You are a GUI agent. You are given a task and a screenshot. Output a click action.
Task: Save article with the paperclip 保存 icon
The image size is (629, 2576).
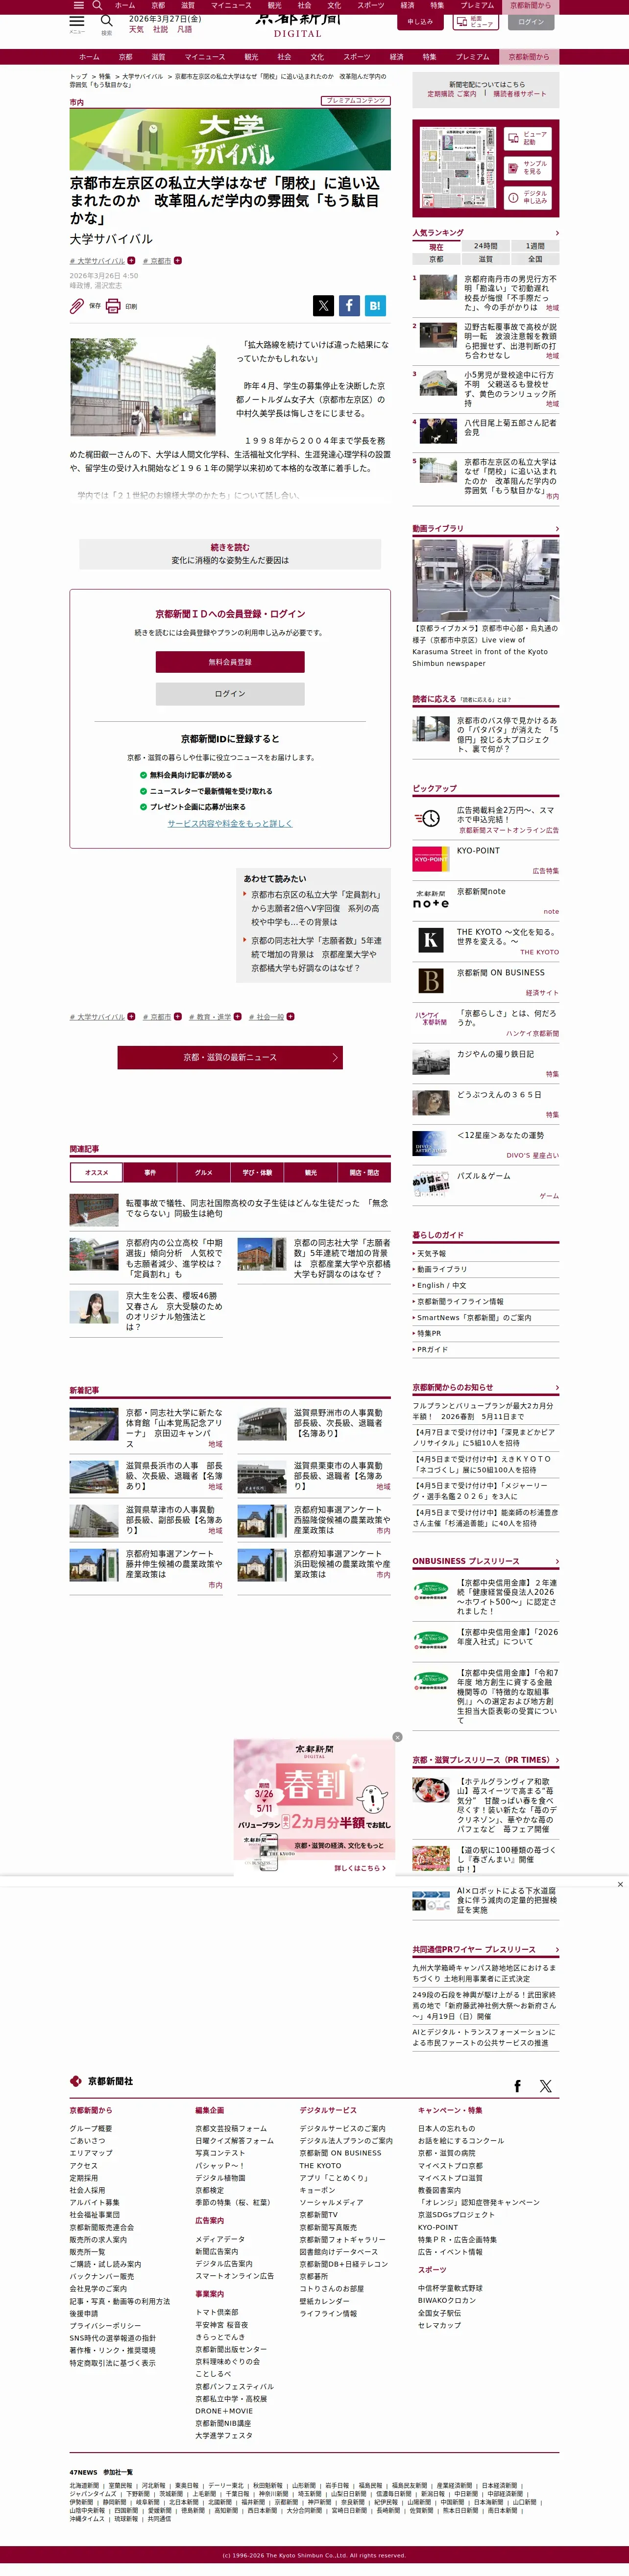coord(77,306)
